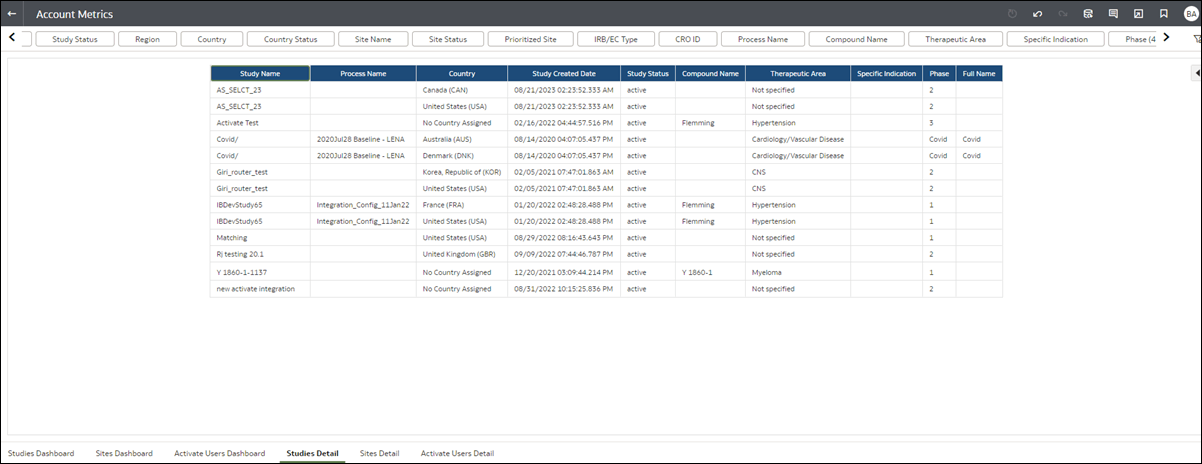Viewport: 1202px width, 464px height.
Task: Open the Country filter
Action: pyautogui.click(x=212, y=39)
